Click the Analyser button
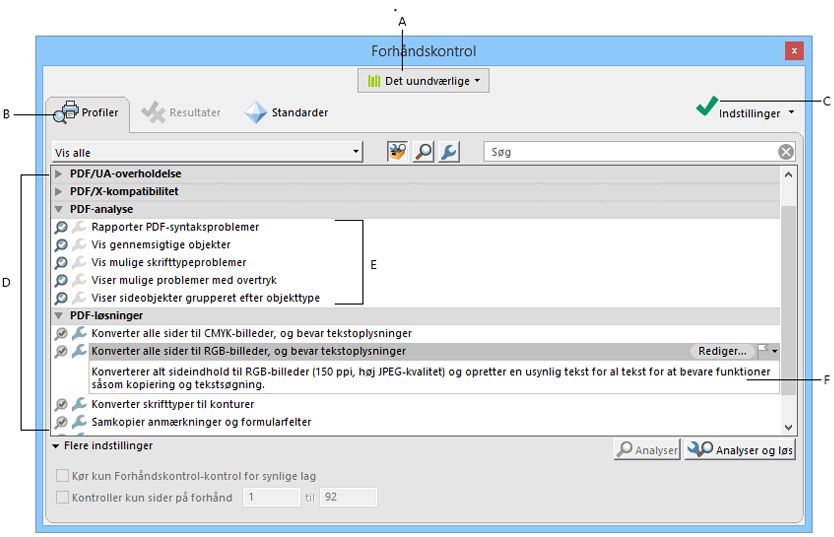Screen dimensions: 834x537 coord(647,450)
